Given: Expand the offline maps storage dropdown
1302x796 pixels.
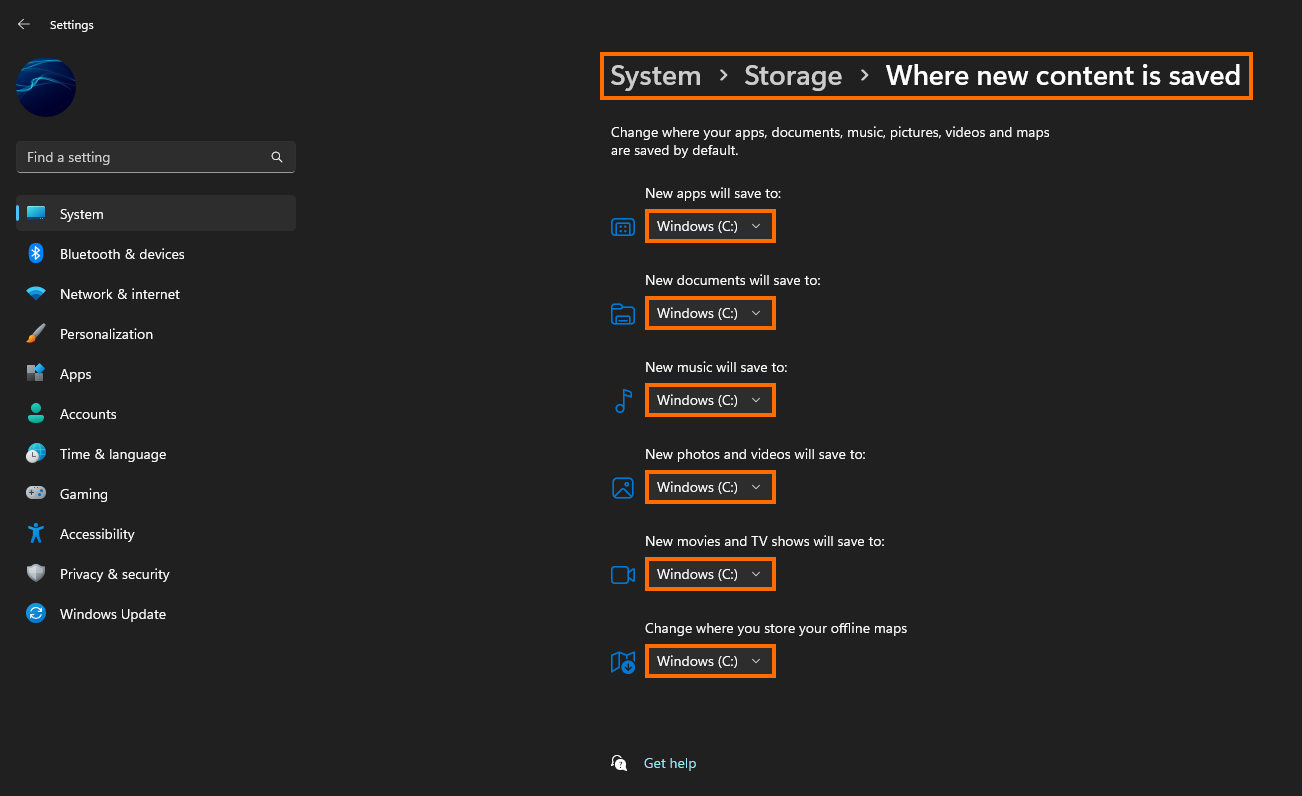Looking at the screenshot, I should (x=710, y=661).
